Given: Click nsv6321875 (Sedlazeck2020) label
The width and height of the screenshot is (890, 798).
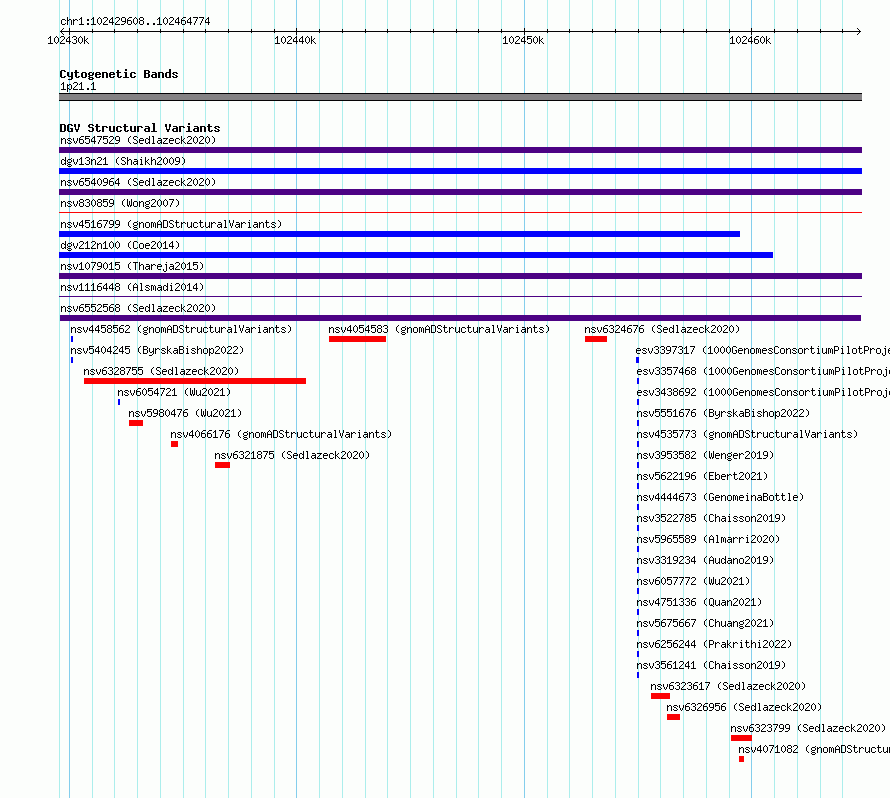Looking at the screenshot, I should tap(292, 455).
